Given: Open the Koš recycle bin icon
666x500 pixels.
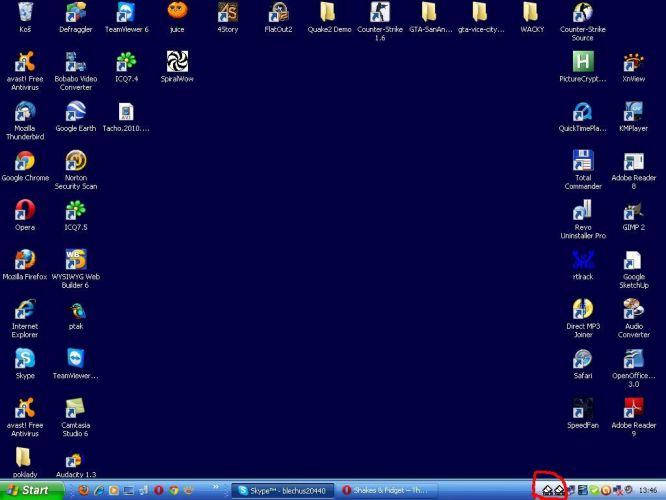Looking at the screenshot, I should pyautogui.click(x=25, y=17).
